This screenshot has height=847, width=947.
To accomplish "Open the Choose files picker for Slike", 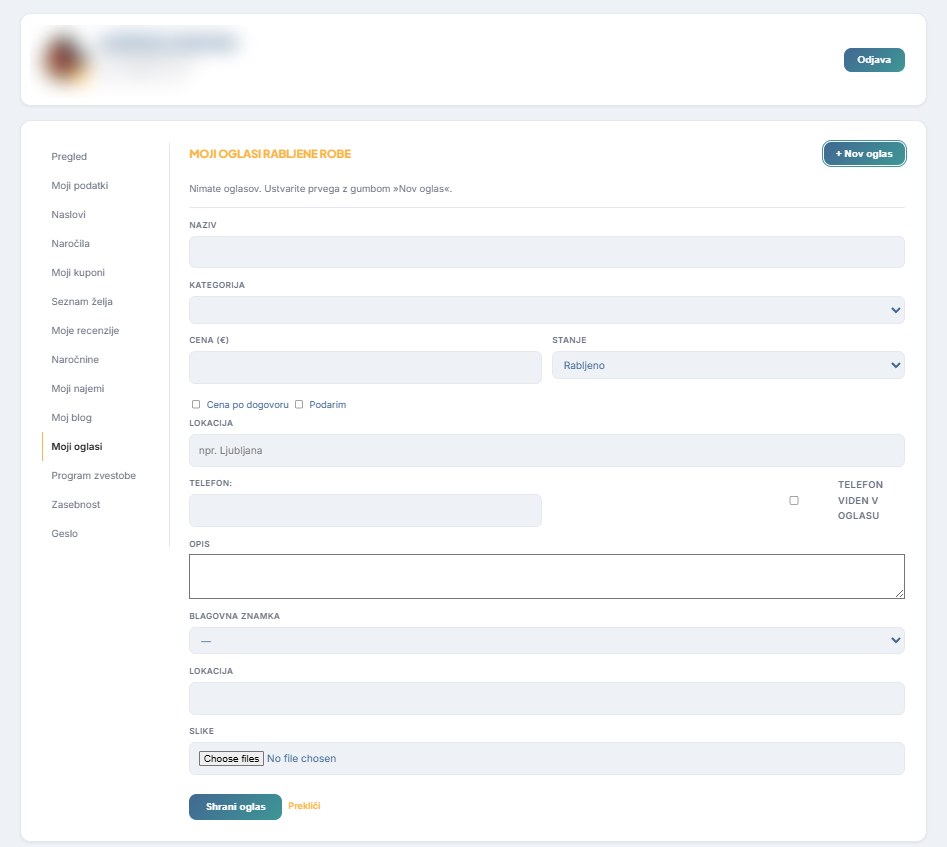I will point(231,758).
